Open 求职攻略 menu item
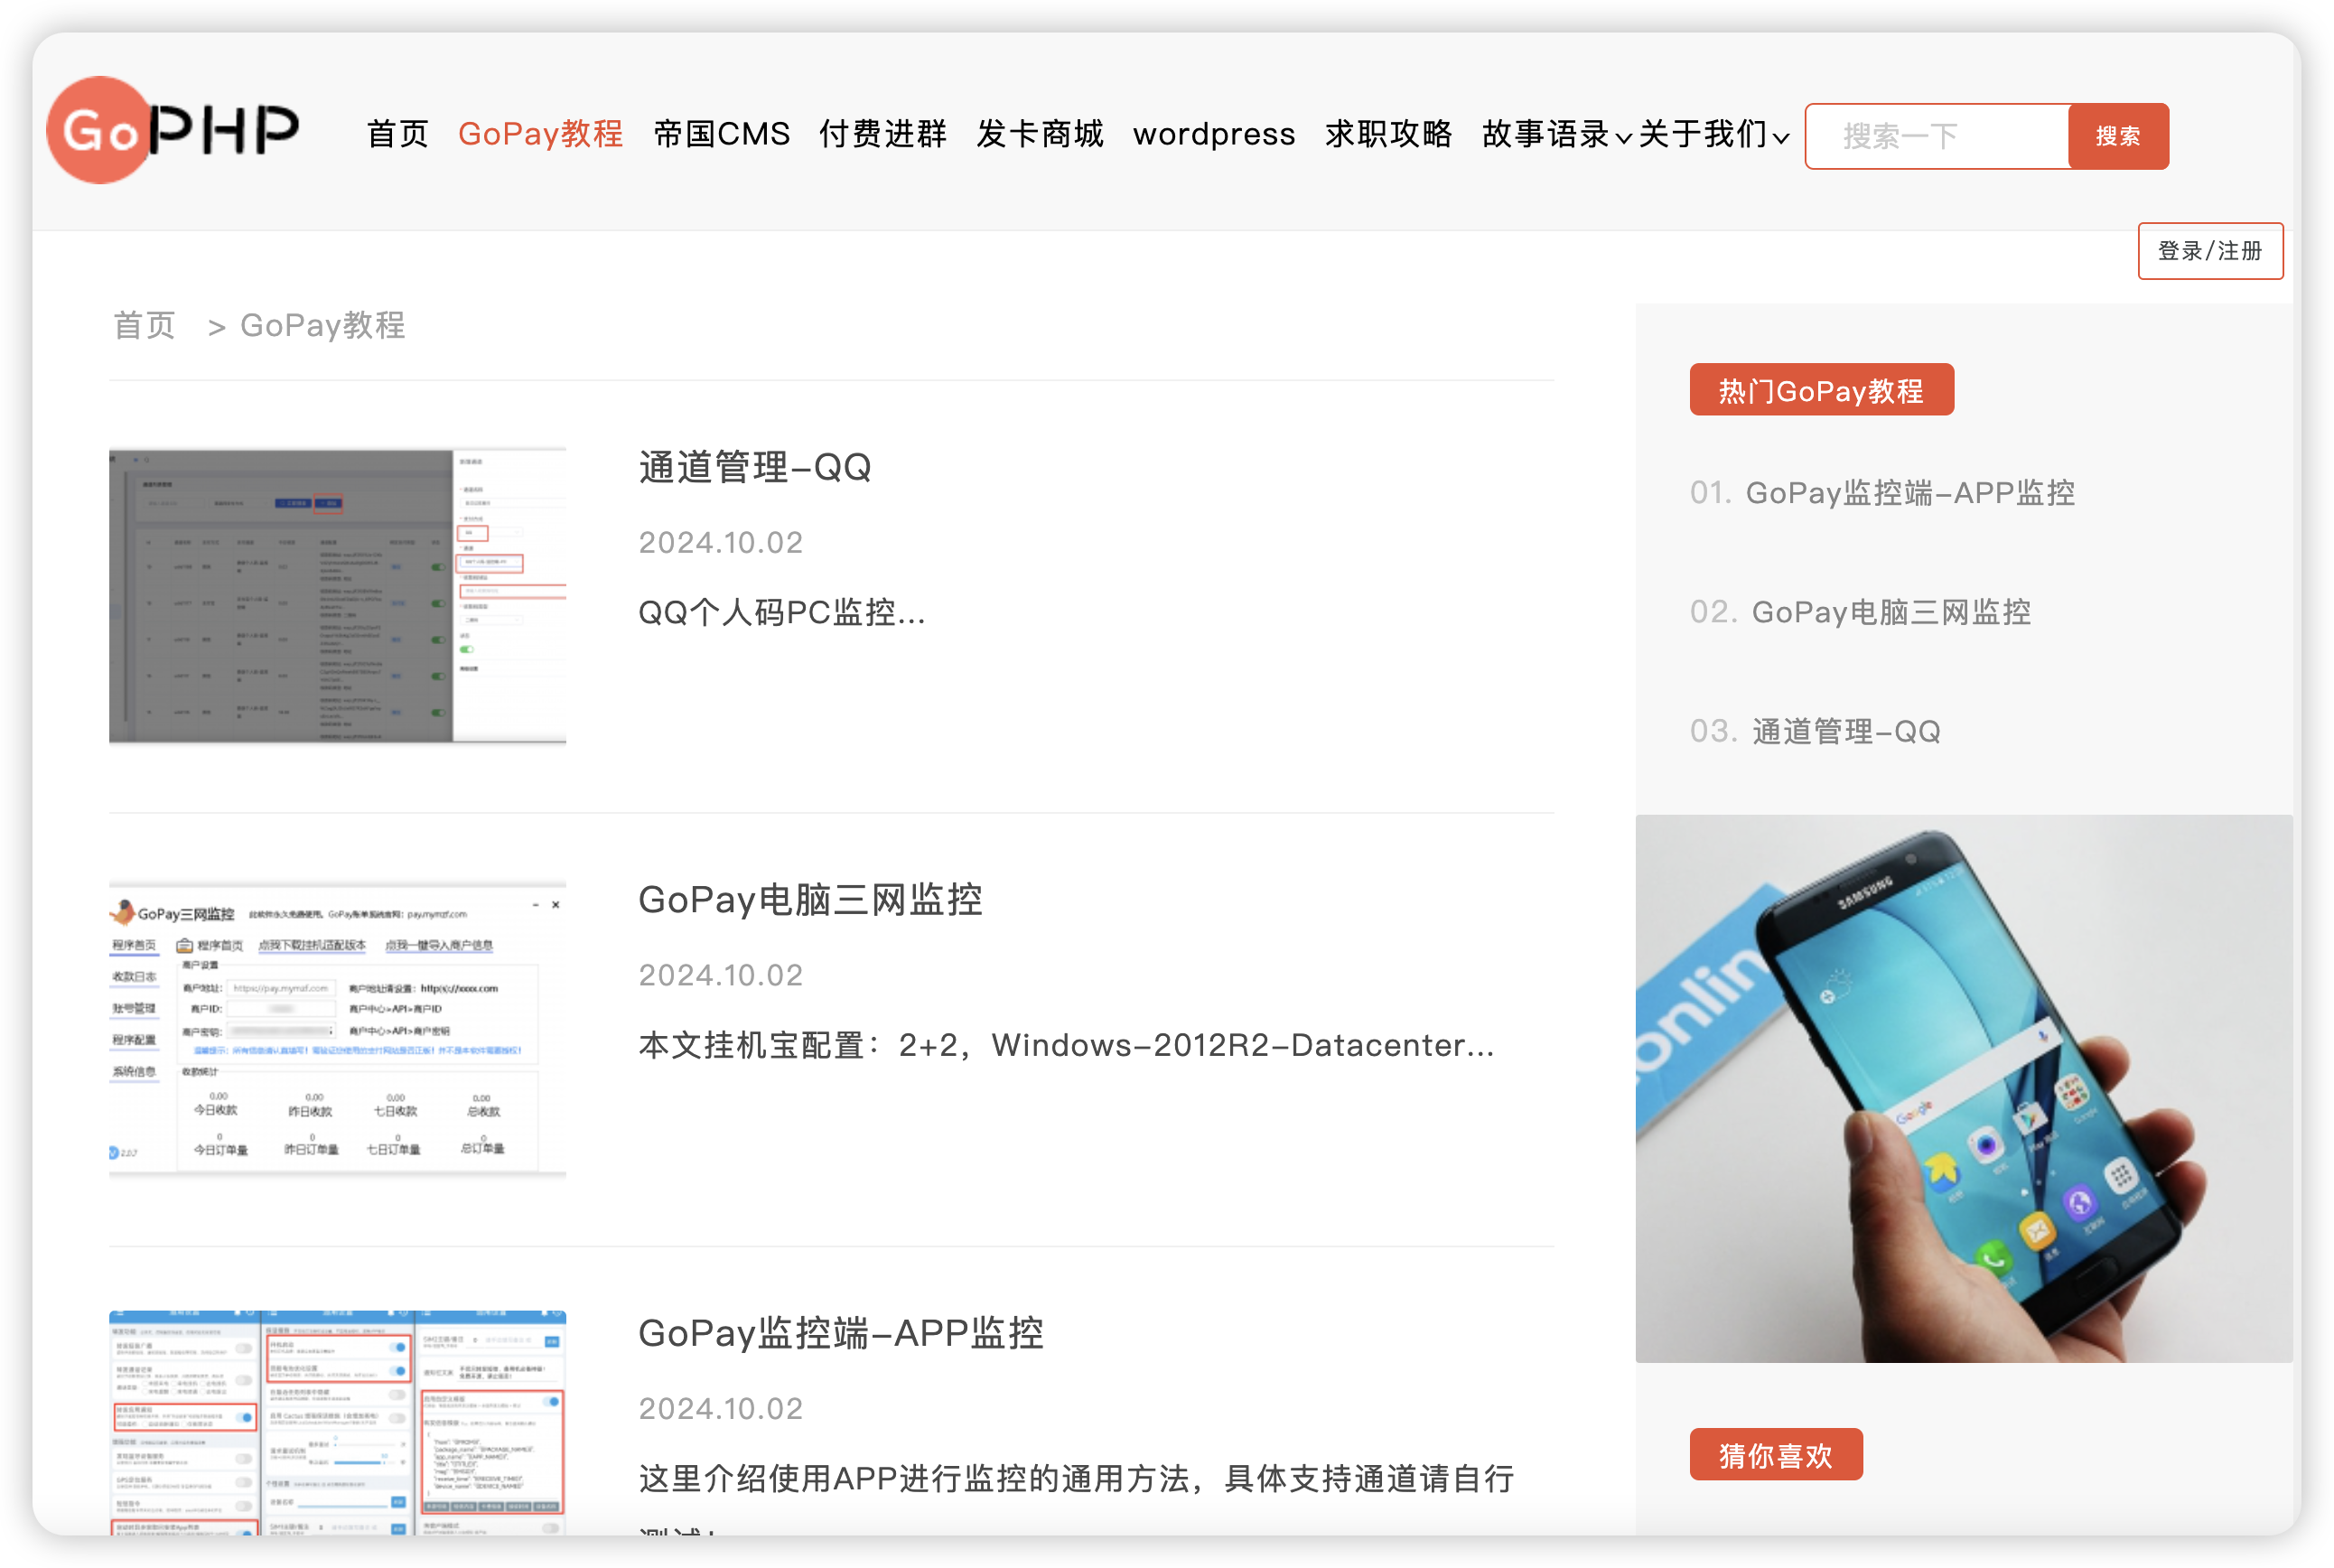 coord(1388,134)
